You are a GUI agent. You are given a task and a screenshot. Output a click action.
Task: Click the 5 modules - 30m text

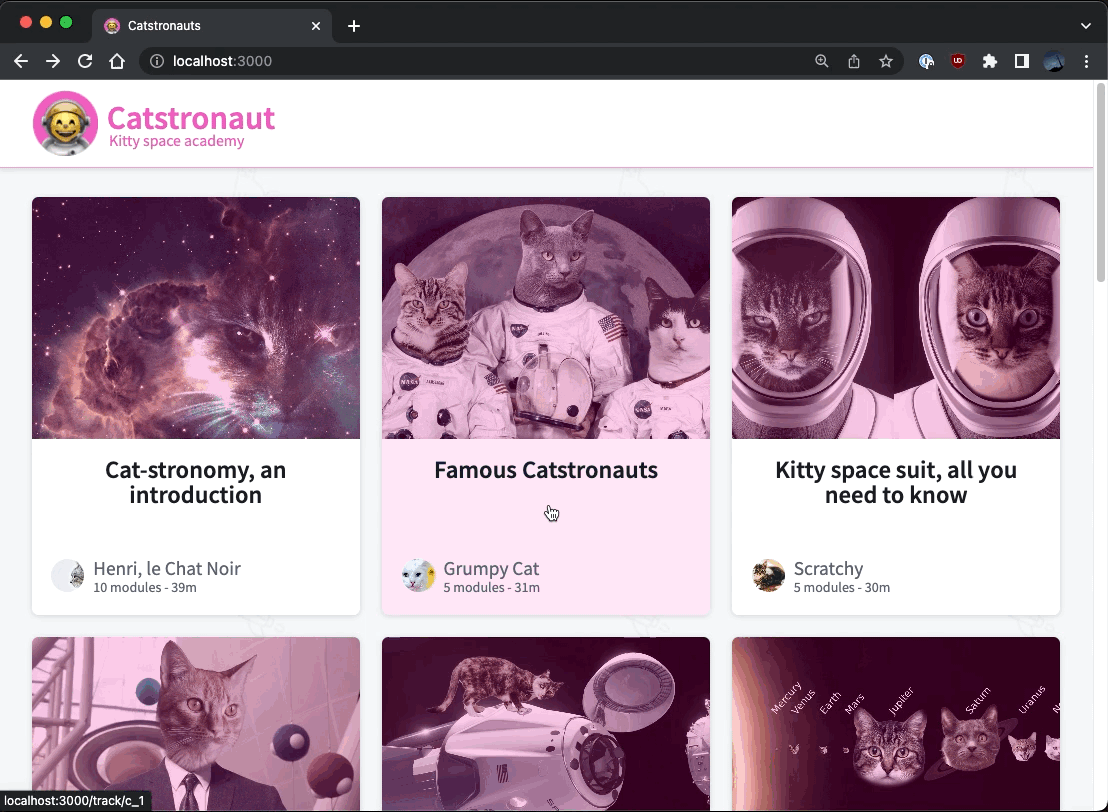click(842, 587)
